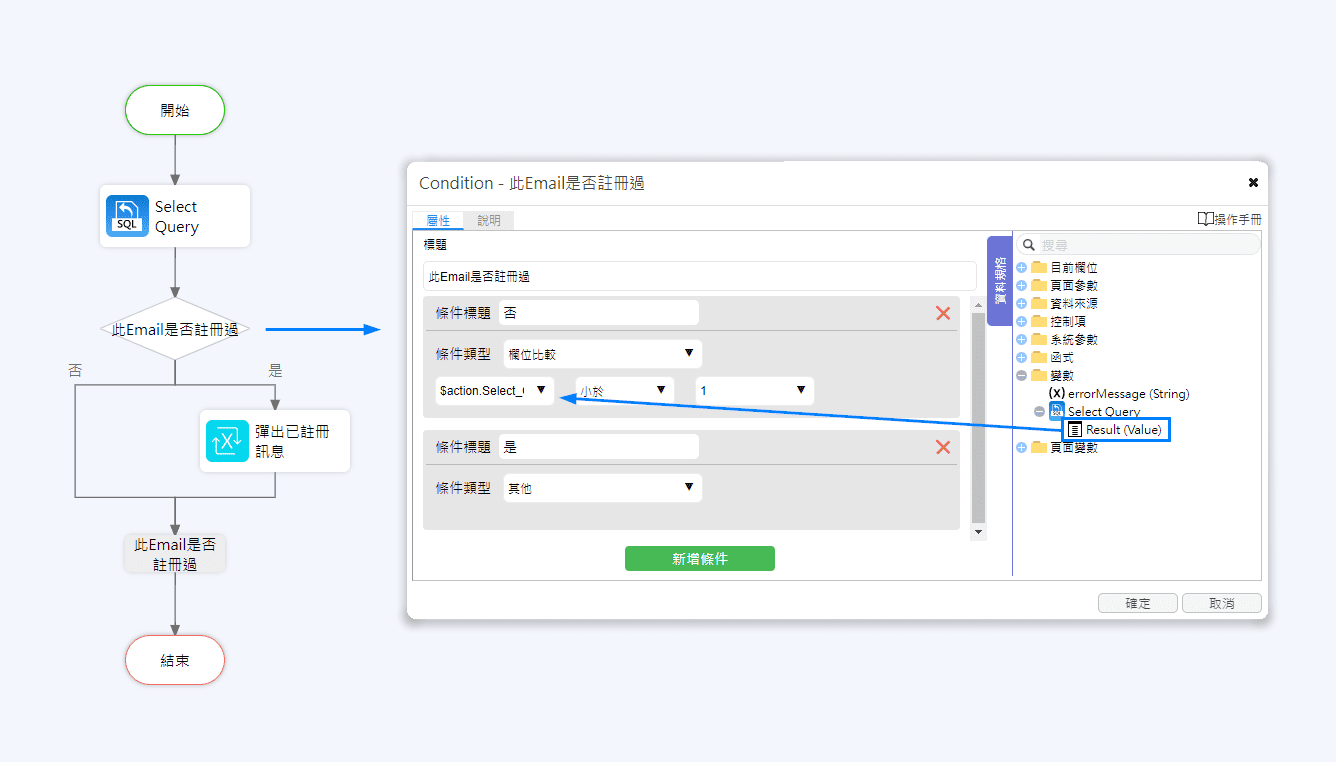1336x762 pixels.
Task: Expand the 頁面變數 tree node
Action: (x=1022, y=448)
